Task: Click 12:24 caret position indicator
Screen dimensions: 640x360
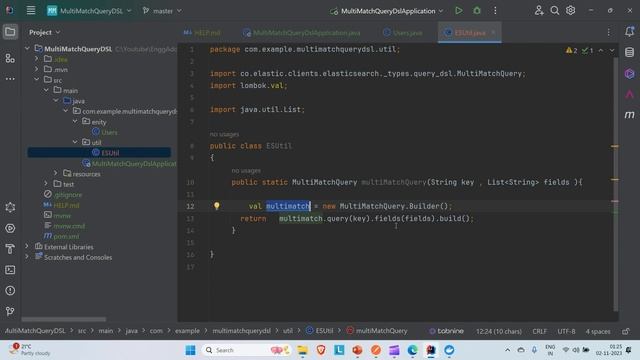Action: pos(499,331)
